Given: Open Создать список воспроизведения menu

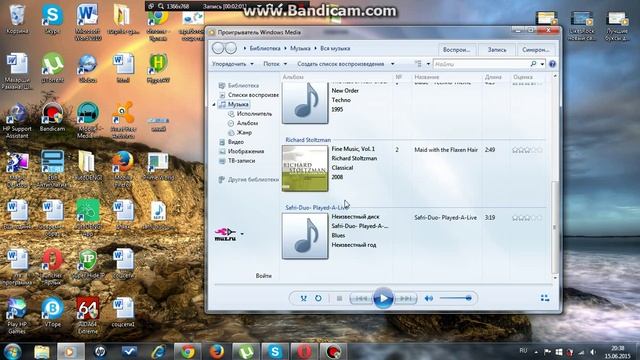Looking at the screenshot, I should tap(345, 64).
